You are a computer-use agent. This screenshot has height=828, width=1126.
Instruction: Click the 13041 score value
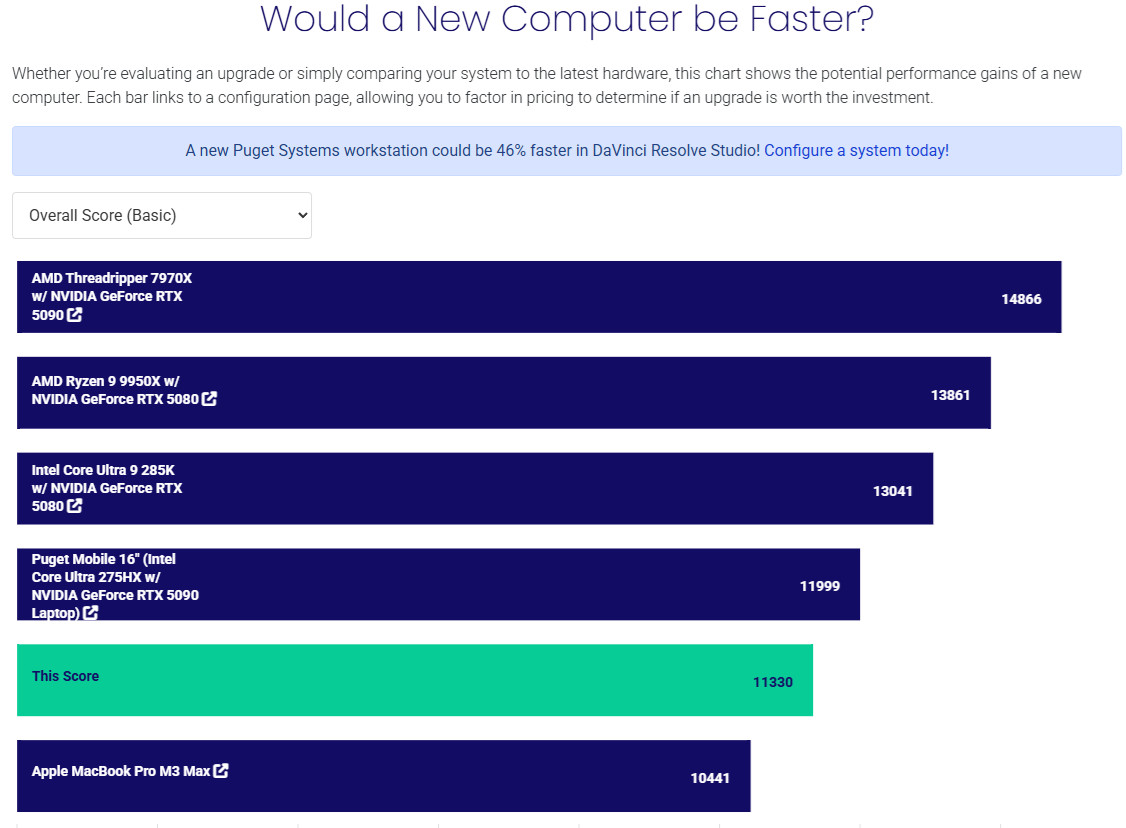[x=892, y=491]
